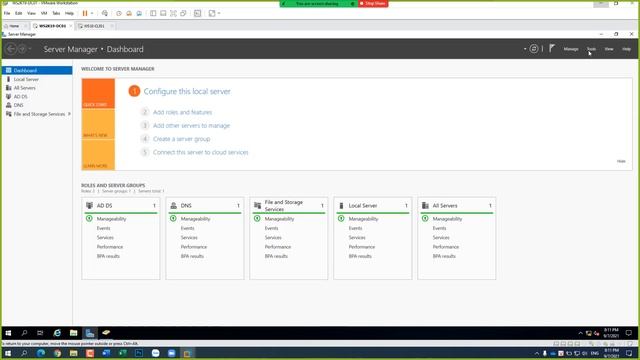Click the VMware suspend (pause) button
This screenshot has width=640, height=360.
(x=85, y=13)
